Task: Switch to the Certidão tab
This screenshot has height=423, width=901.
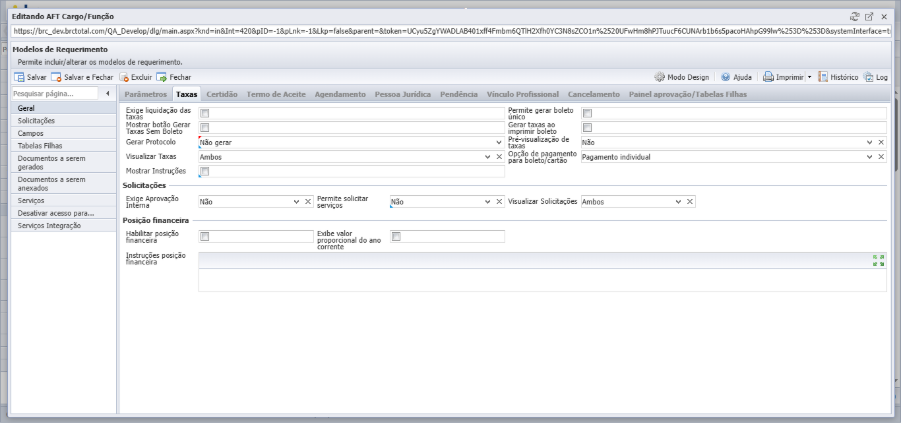Action: pos(222,94)
